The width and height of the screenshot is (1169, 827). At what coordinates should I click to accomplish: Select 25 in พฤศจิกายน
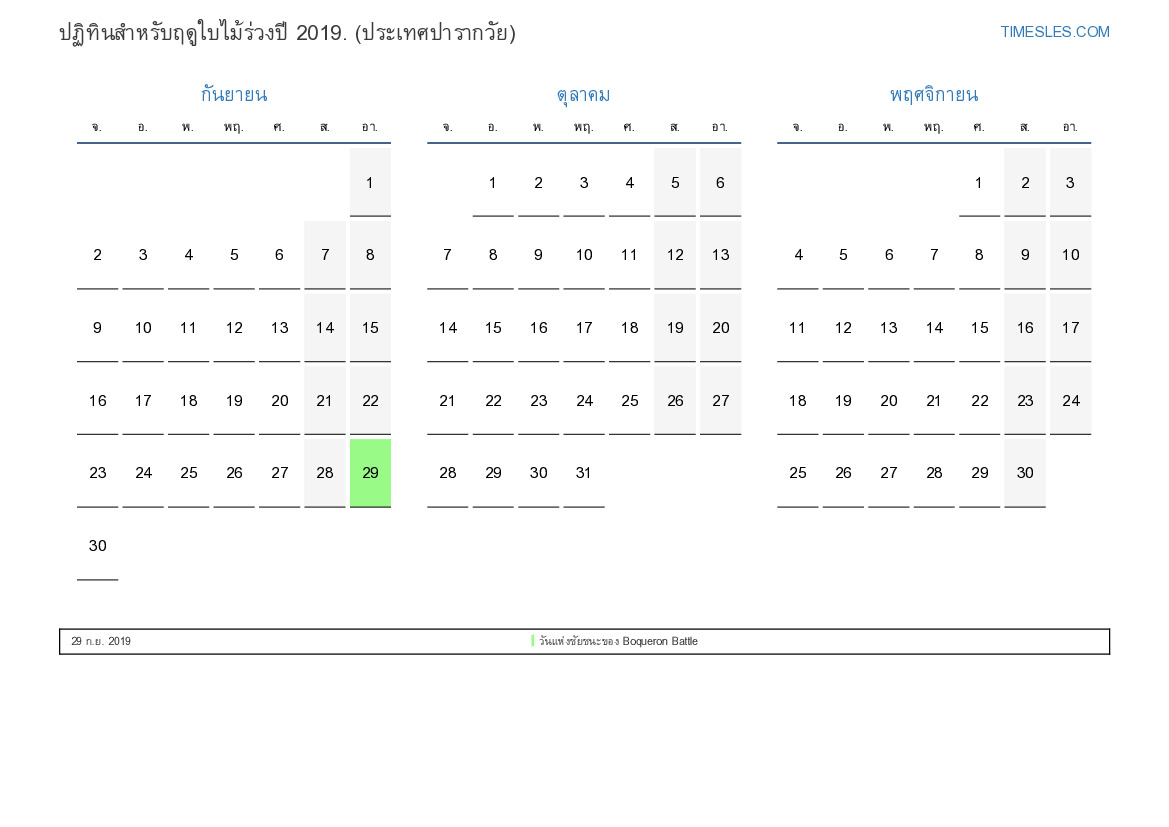point(798,473)
